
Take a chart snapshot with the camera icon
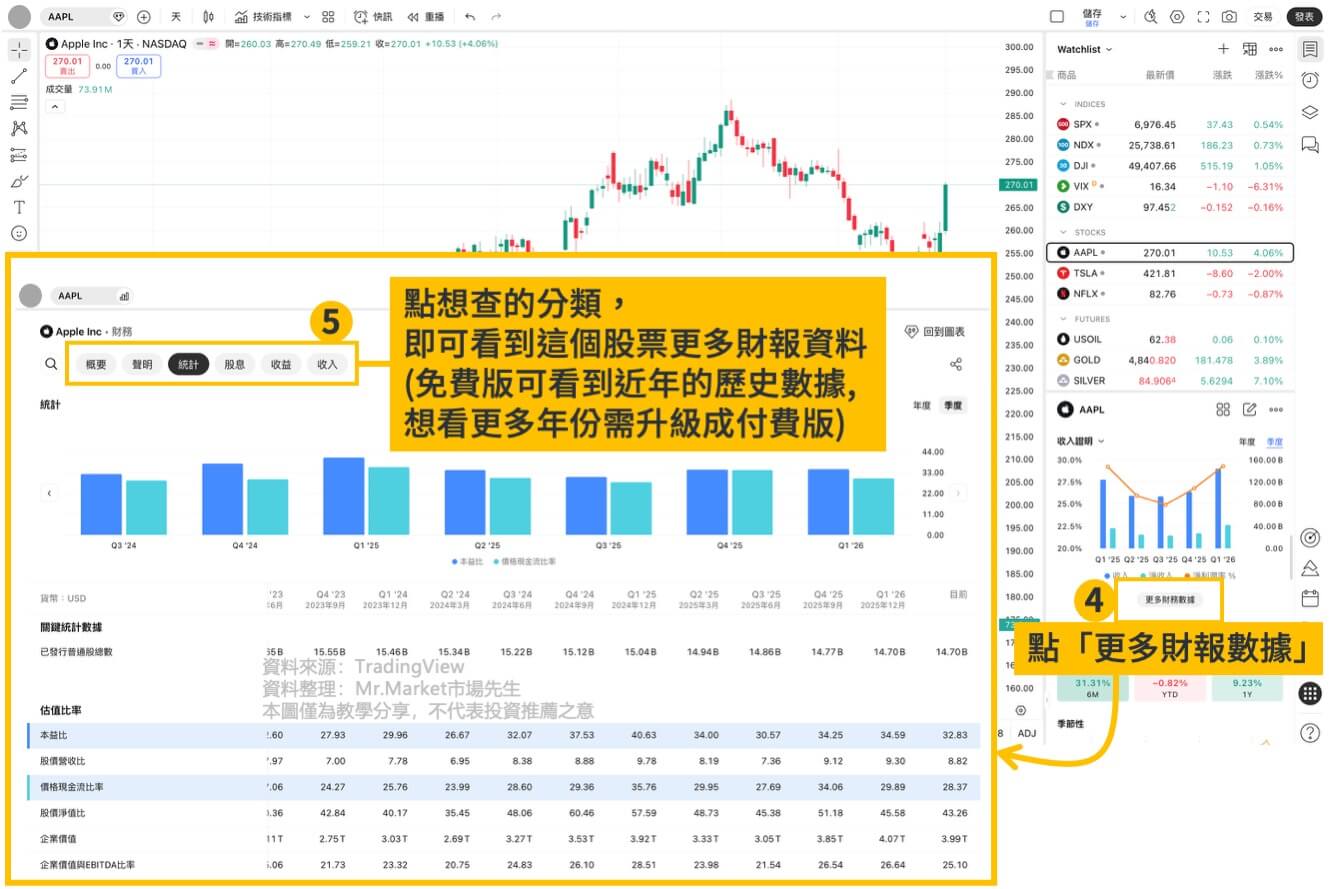1228,16
